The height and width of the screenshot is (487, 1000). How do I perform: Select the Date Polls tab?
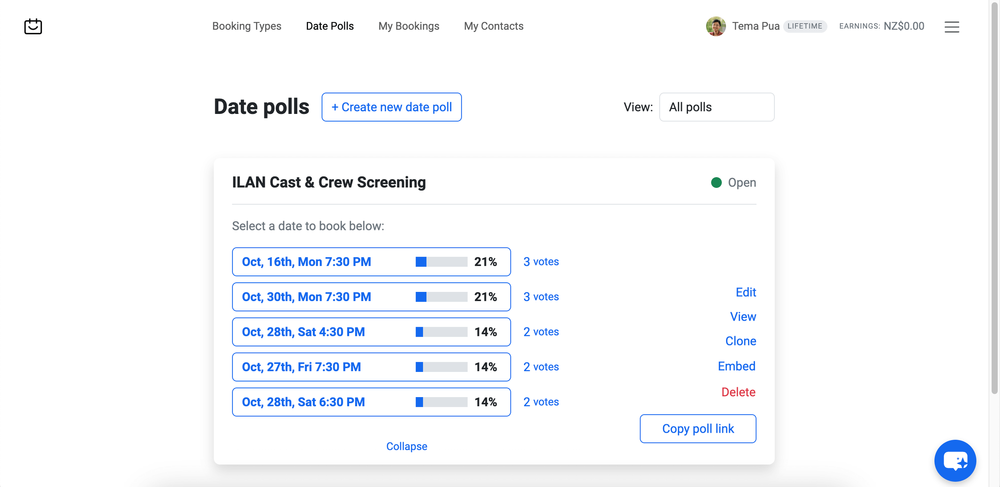(330, 26)
